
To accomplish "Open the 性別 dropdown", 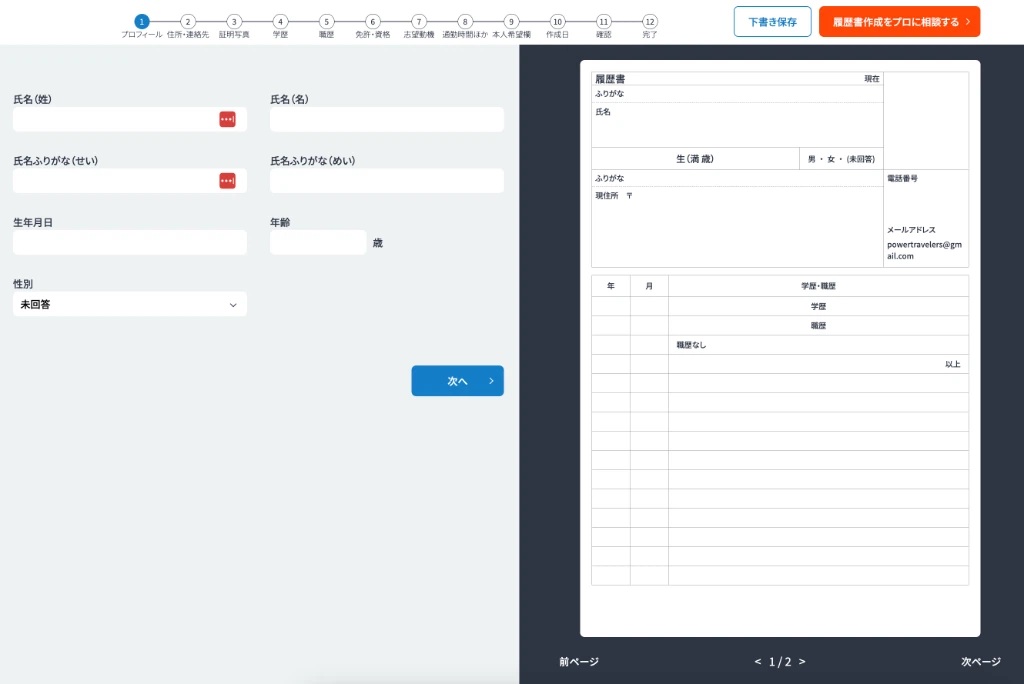I will 129,304.
